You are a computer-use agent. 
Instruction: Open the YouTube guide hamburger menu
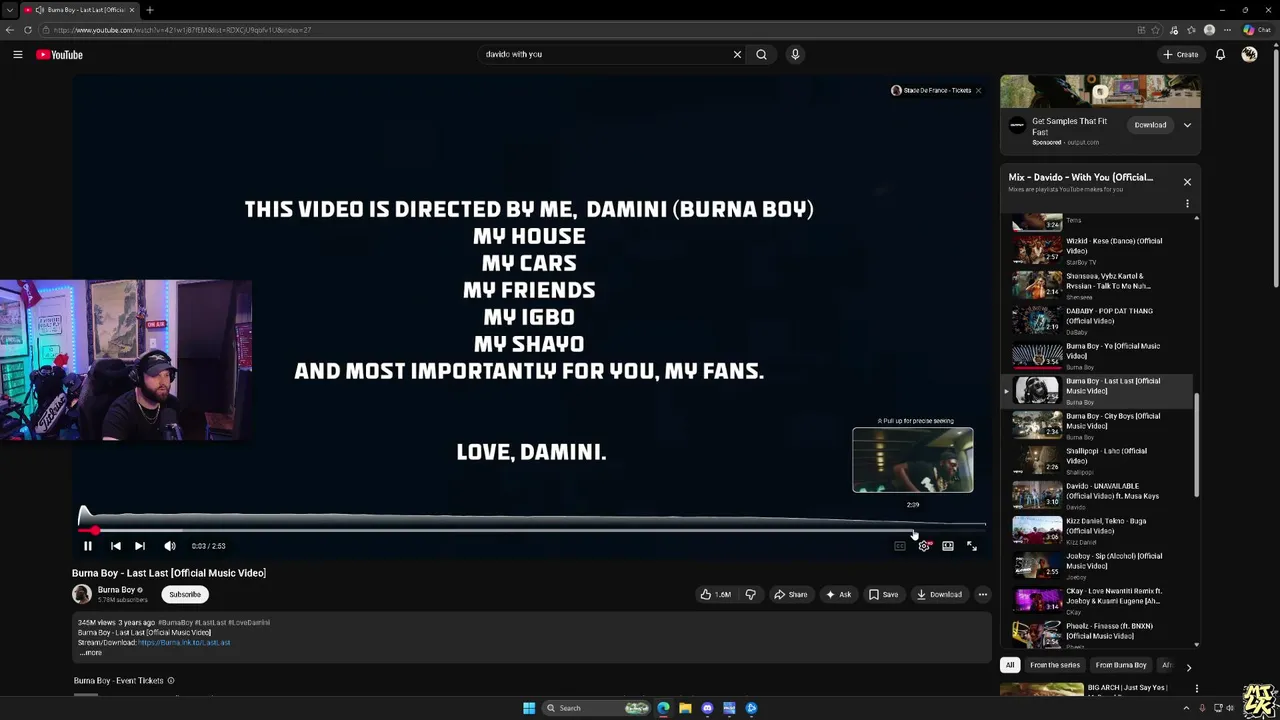(x=18, y=54)
